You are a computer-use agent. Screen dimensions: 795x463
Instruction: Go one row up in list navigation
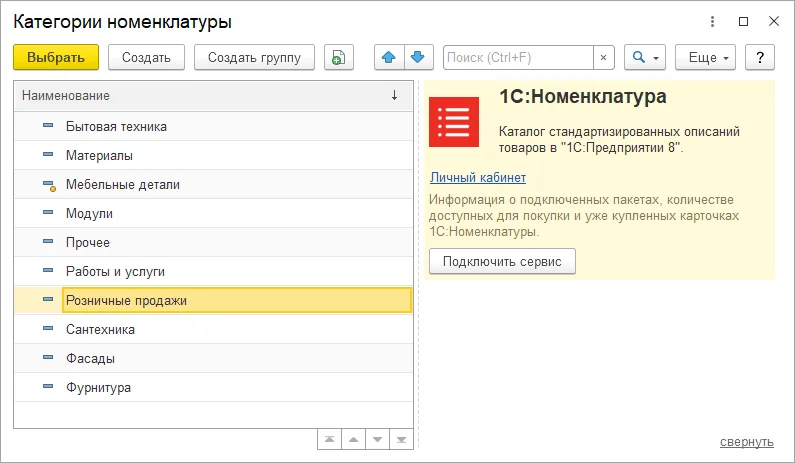353,439
